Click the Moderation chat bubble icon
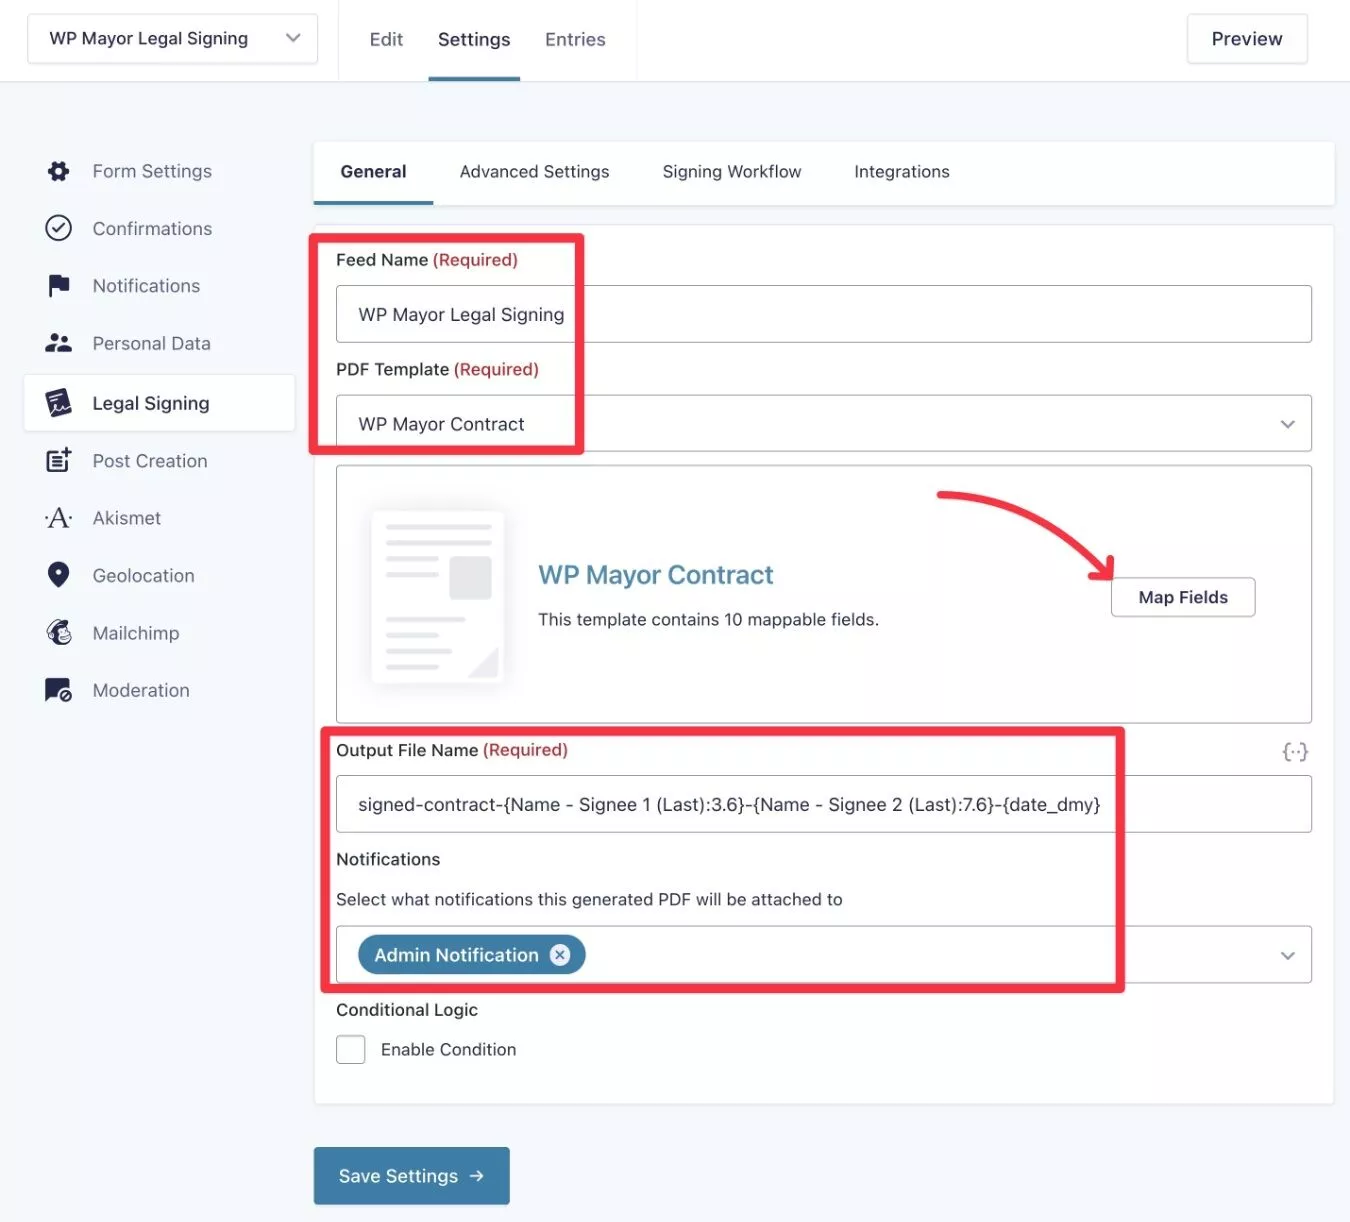The image size is (1350, 1222). [59, 690]
